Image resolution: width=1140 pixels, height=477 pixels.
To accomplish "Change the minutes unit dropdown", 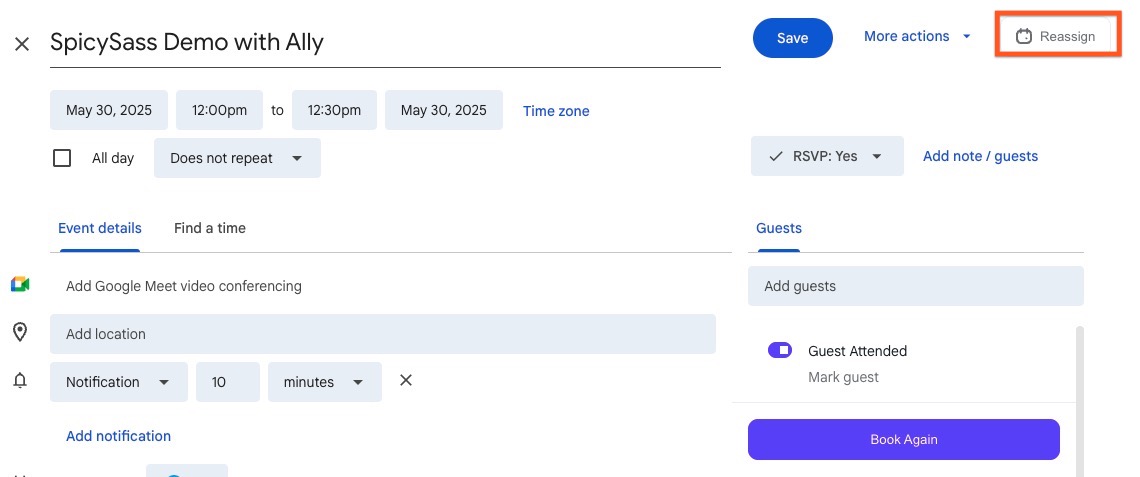I will [x=324, y=382].
